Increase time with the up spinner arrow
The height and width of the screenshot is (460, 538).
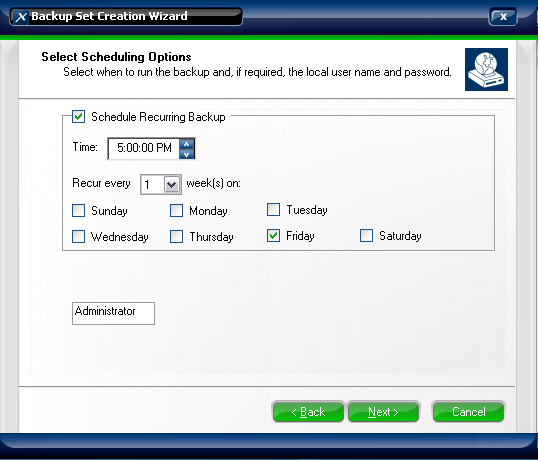(x=186, y=144)
